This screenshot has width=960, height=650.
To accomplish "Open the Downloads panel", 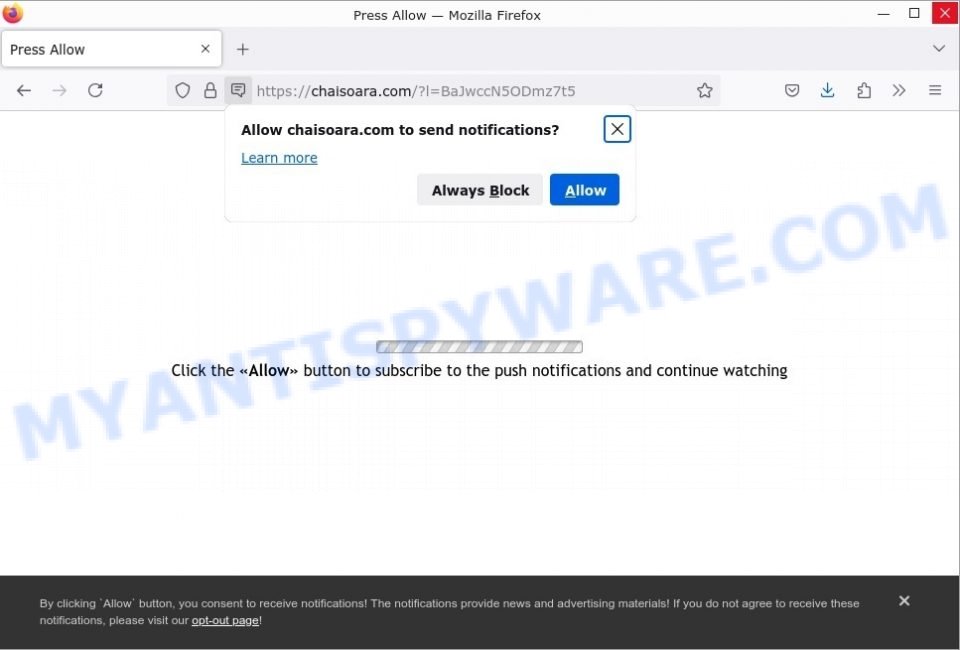I will click(x=827, y=91).
